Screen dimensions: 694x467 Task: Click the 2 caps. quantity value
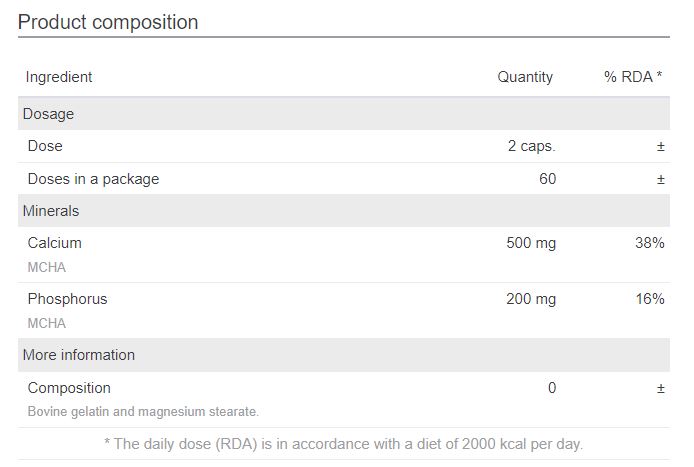click(x=531, y=146)
